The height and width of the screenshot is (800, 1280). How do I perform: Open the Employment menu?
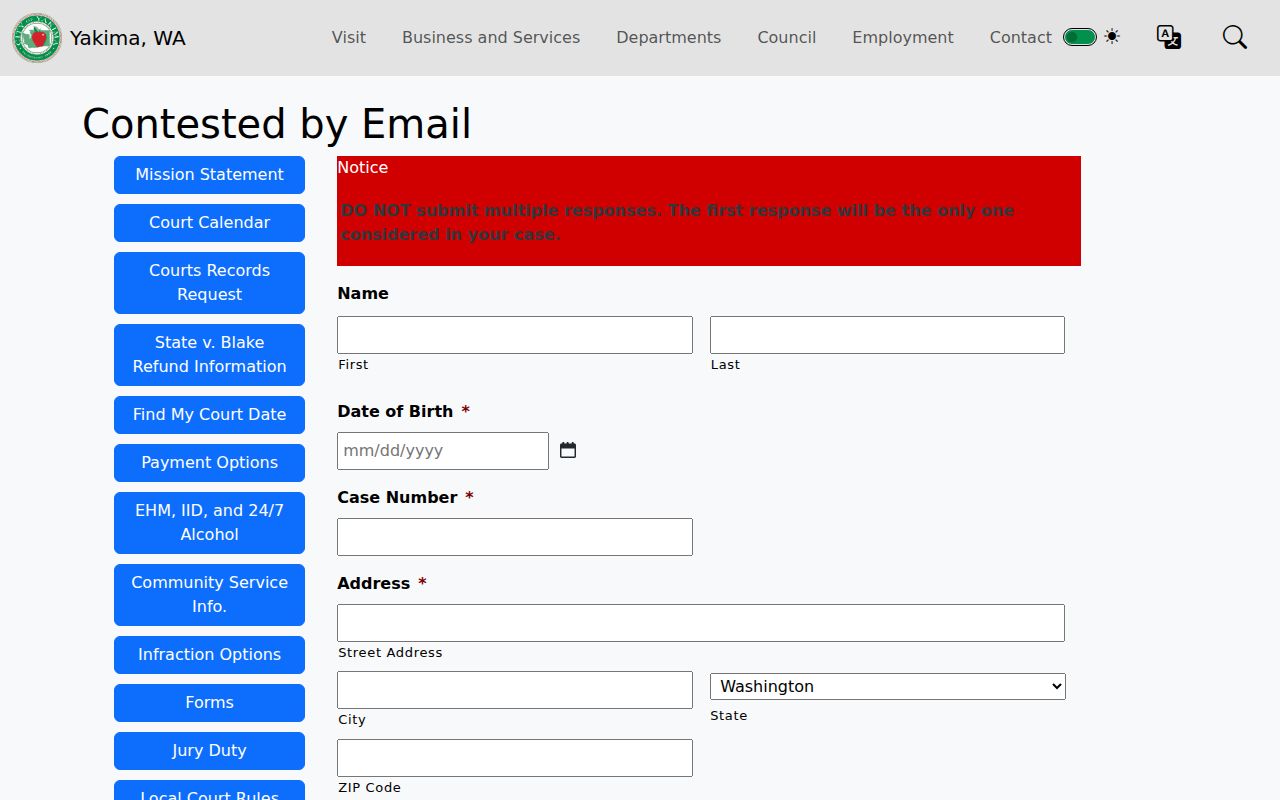coord(903,37)
